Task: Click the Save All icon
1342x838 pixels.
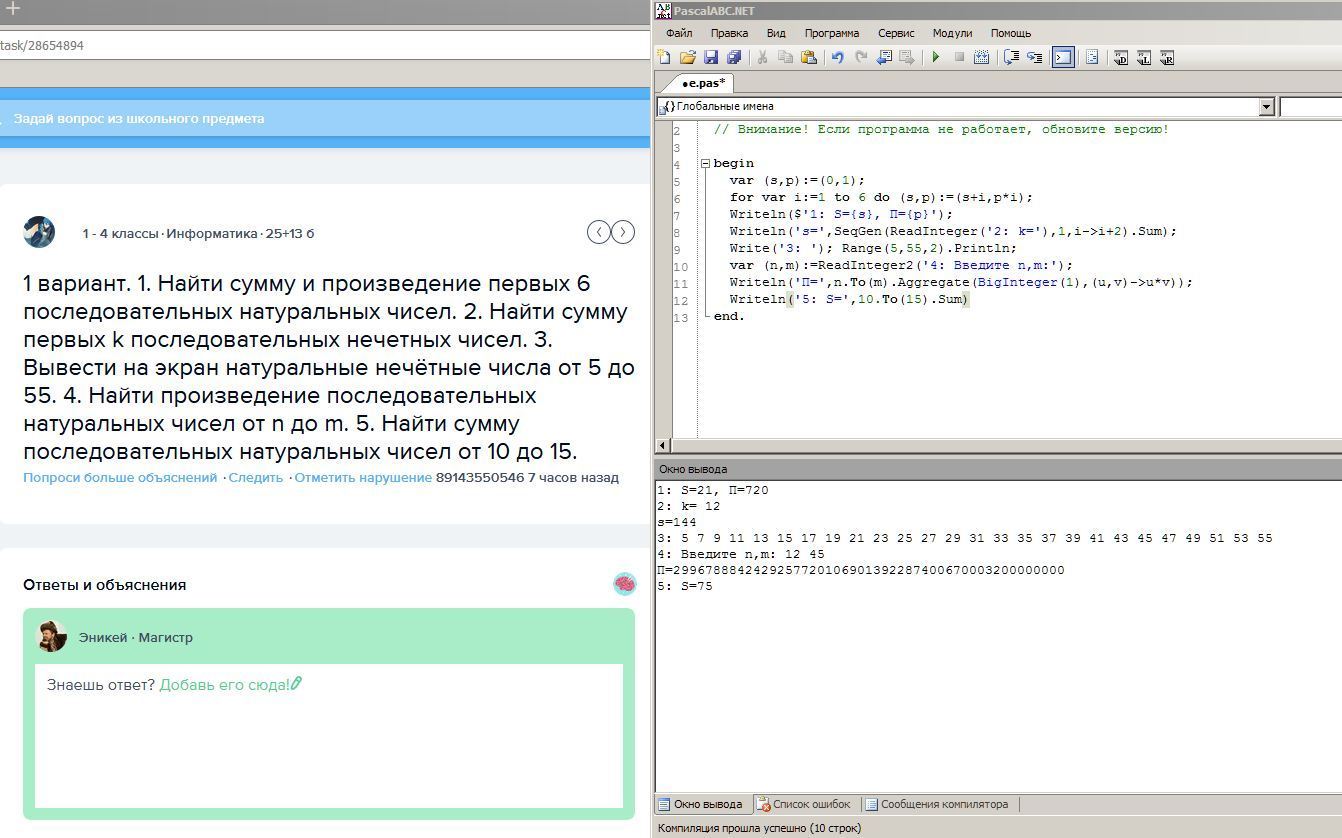Action: [734, 58]
